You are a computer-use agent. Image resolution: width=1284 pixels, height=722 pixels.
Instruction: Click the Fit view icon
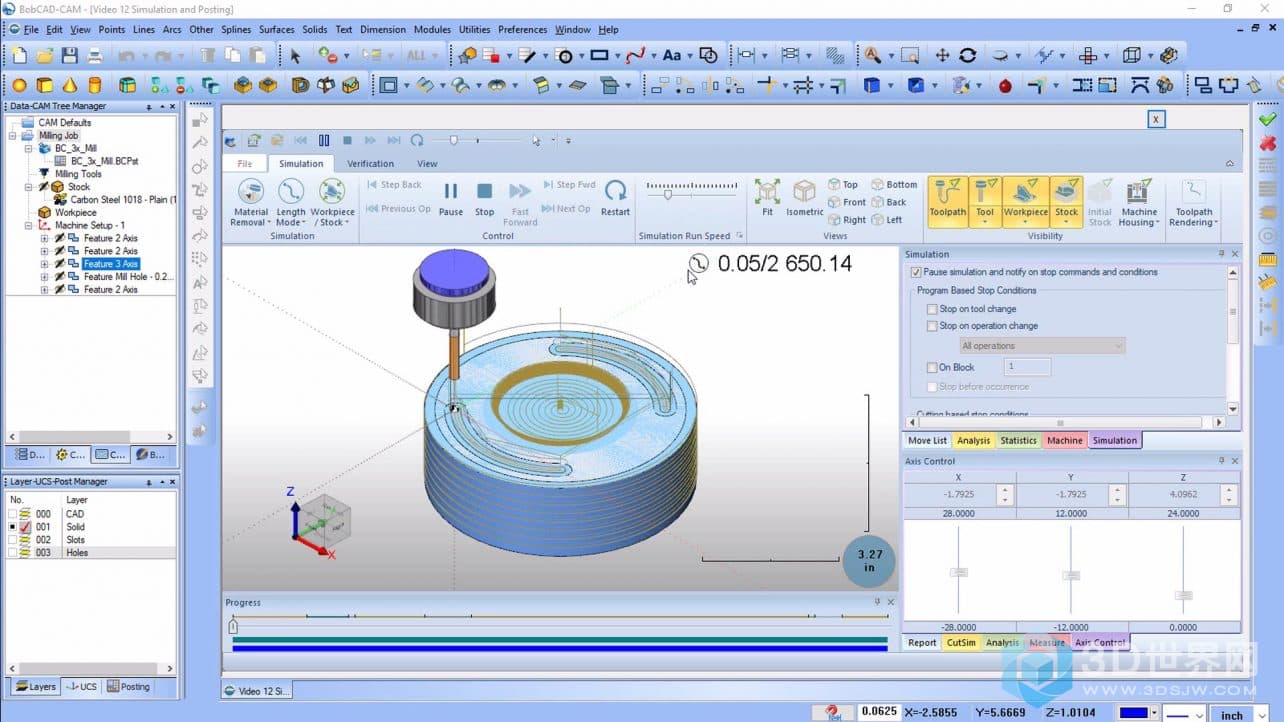coord(767,192)
